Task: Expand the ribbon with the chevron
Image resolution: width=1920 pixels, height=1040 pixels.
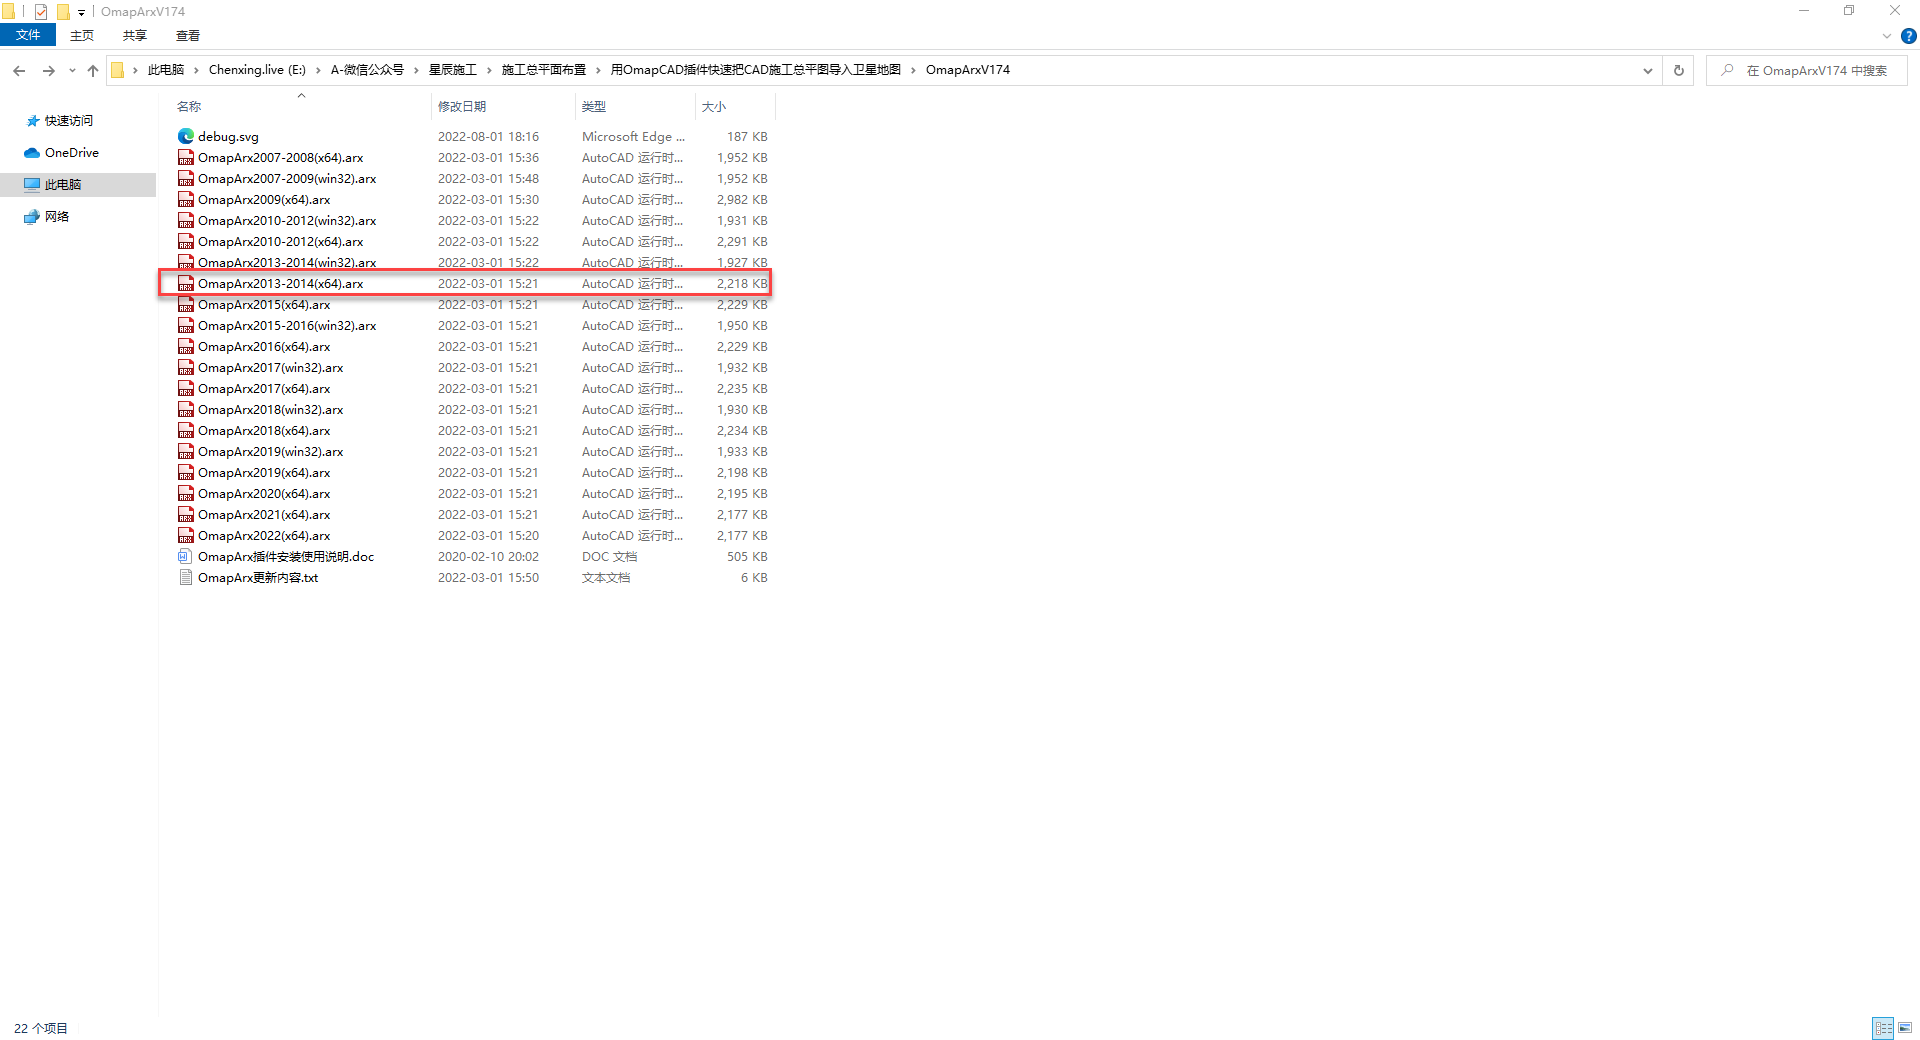Action: point(1886,36)
